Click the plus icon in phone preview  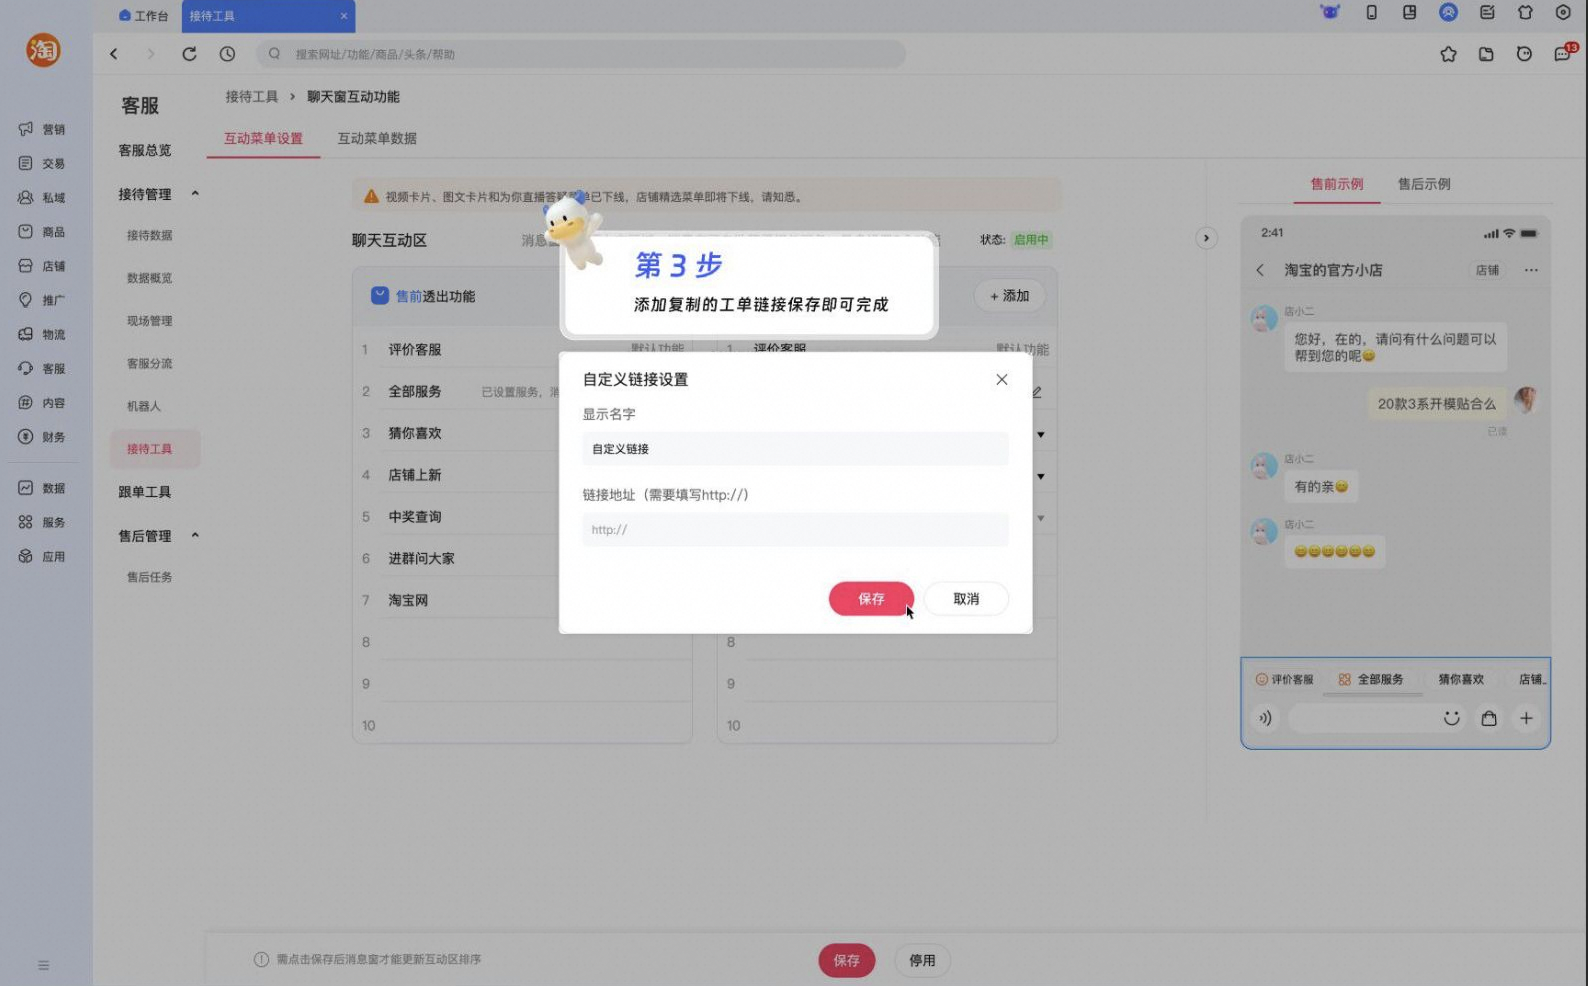tap(1526, 718)
